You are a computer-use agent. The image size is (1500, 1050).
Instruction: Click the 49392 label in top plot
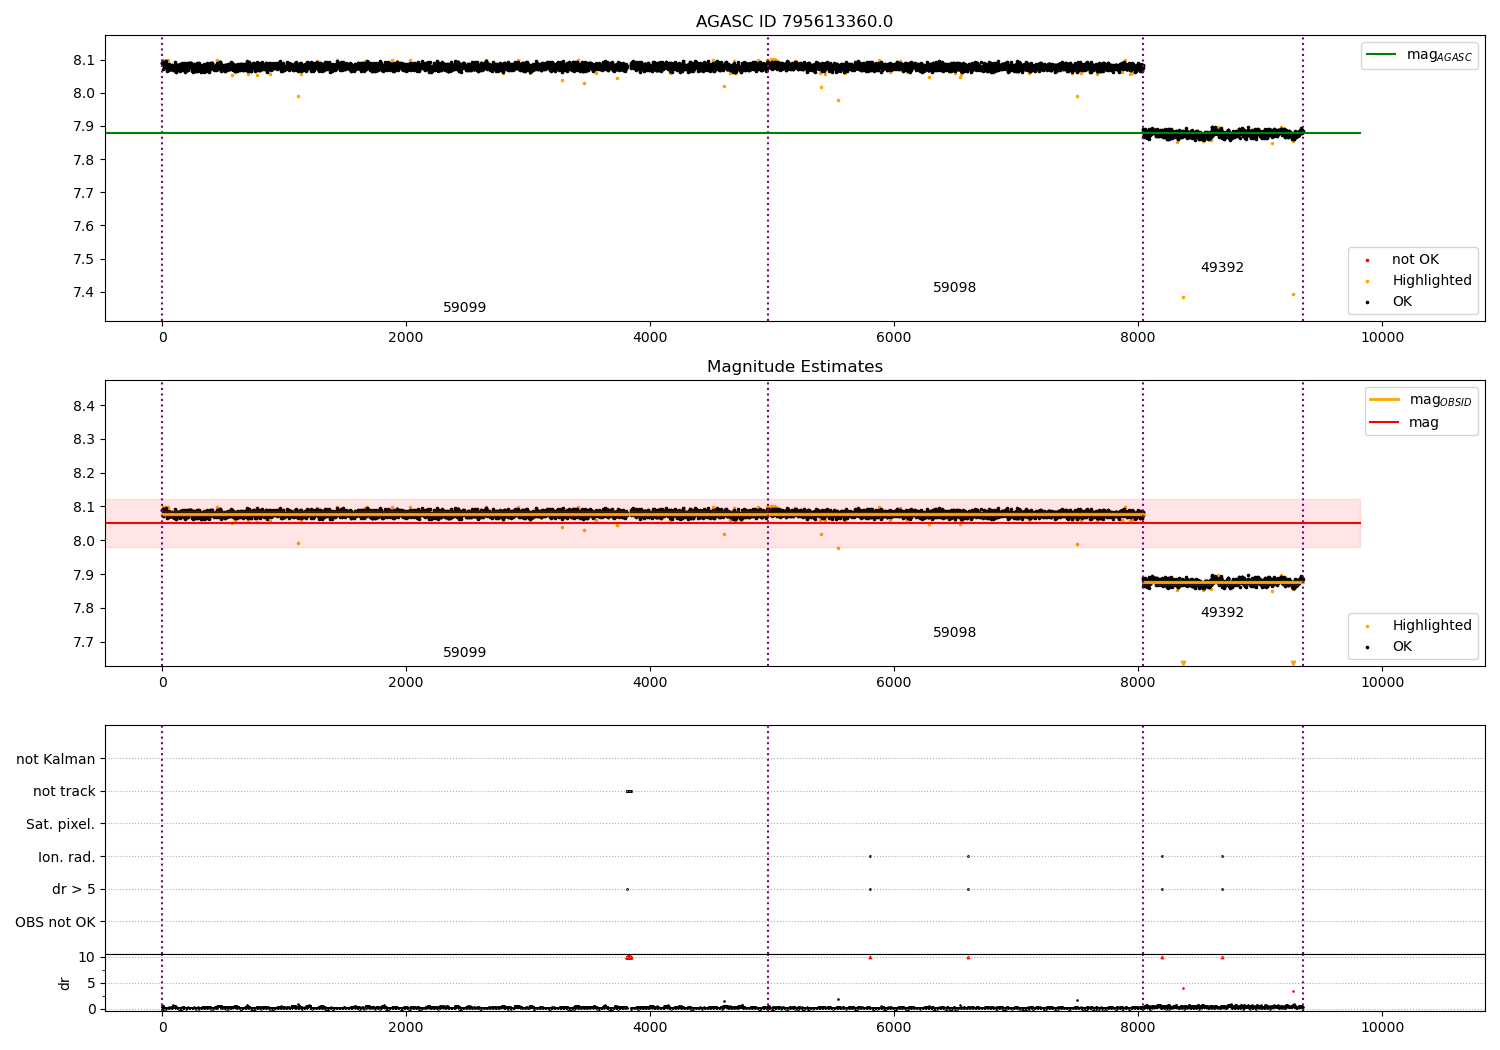(x=1222, y=268)
